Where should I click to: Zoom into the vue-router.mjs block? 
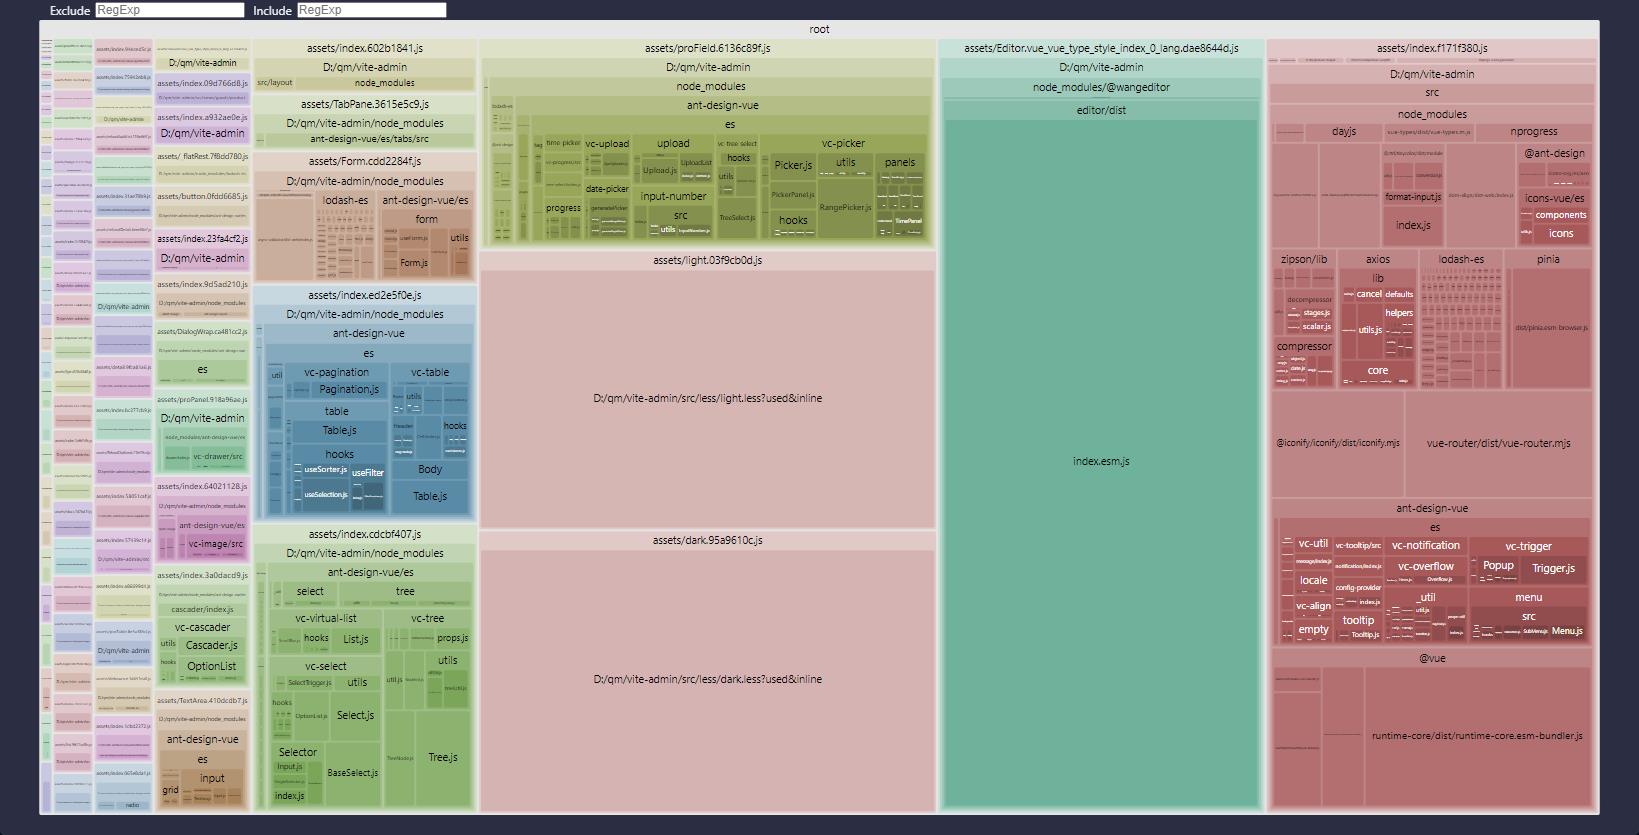pyautogui.click(x=1498, y=443)
